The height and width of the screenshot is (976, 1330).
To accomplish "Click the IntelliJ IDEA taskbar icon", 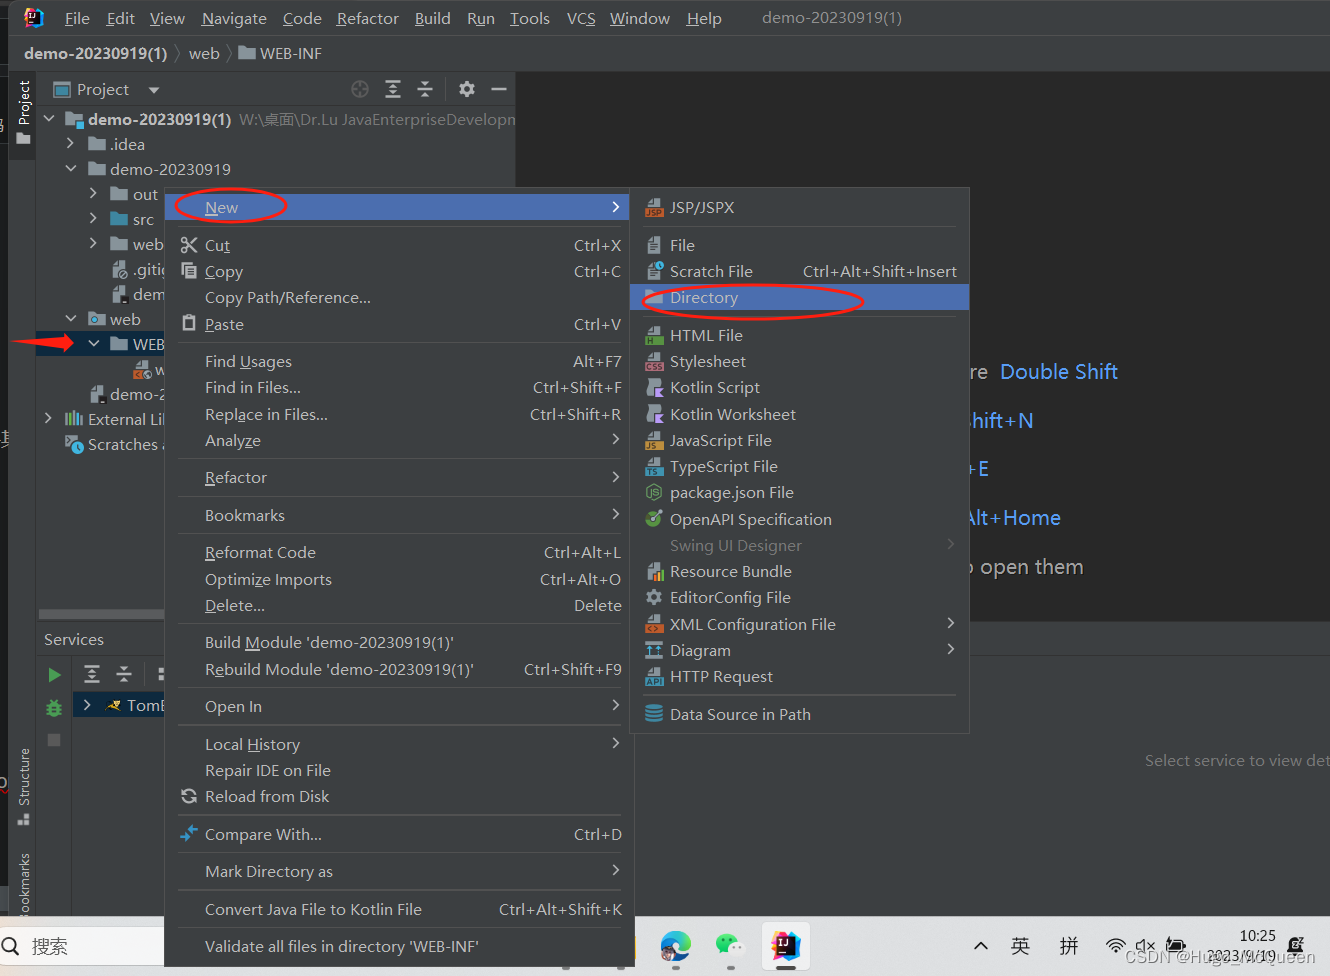I will 785,945.
